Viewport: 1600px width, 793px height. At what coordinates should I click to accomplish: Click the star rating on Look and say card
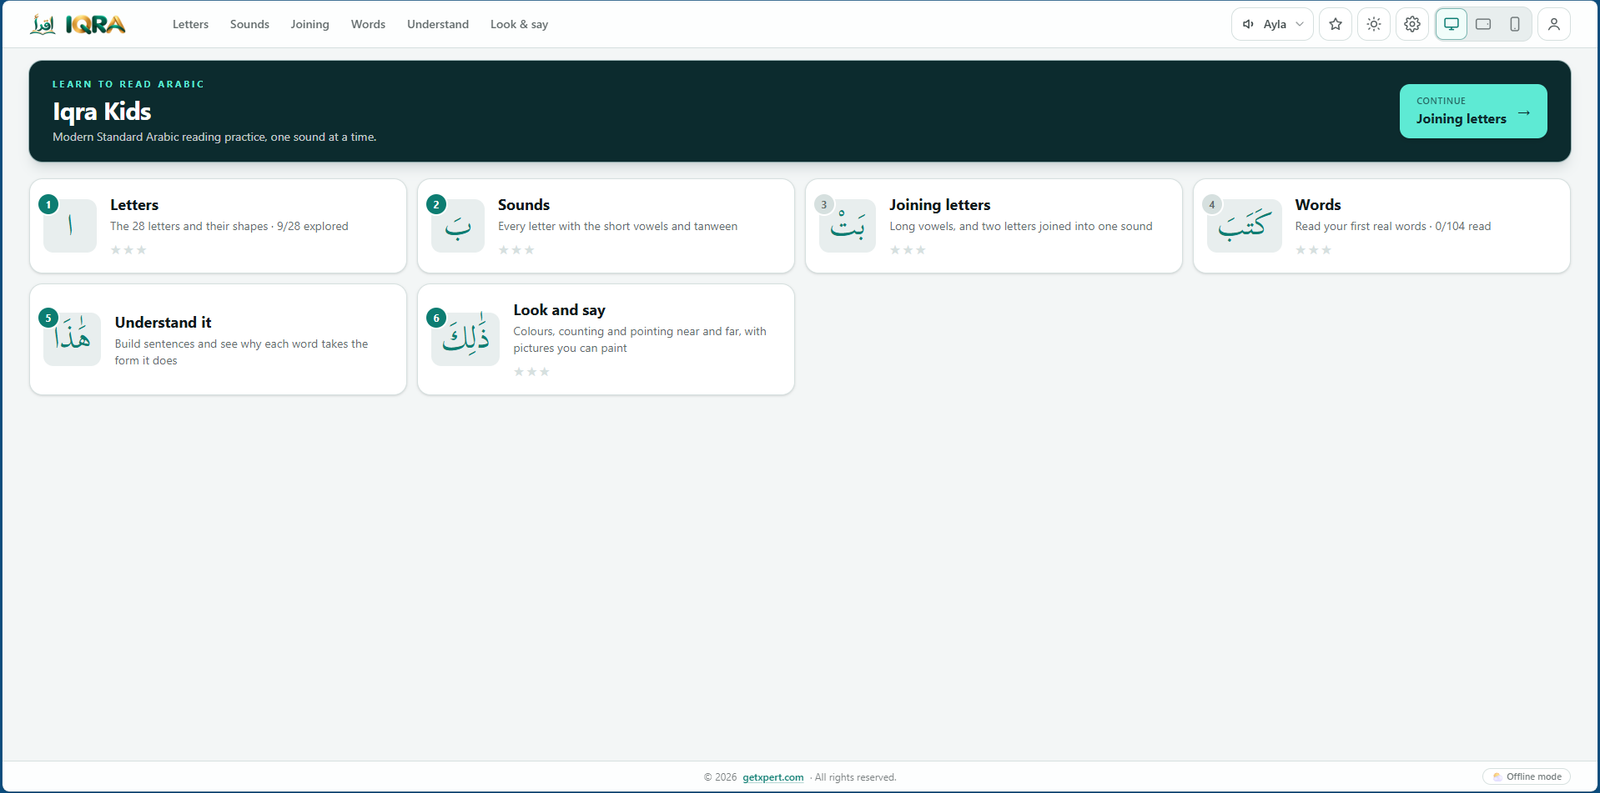point(532,372)
